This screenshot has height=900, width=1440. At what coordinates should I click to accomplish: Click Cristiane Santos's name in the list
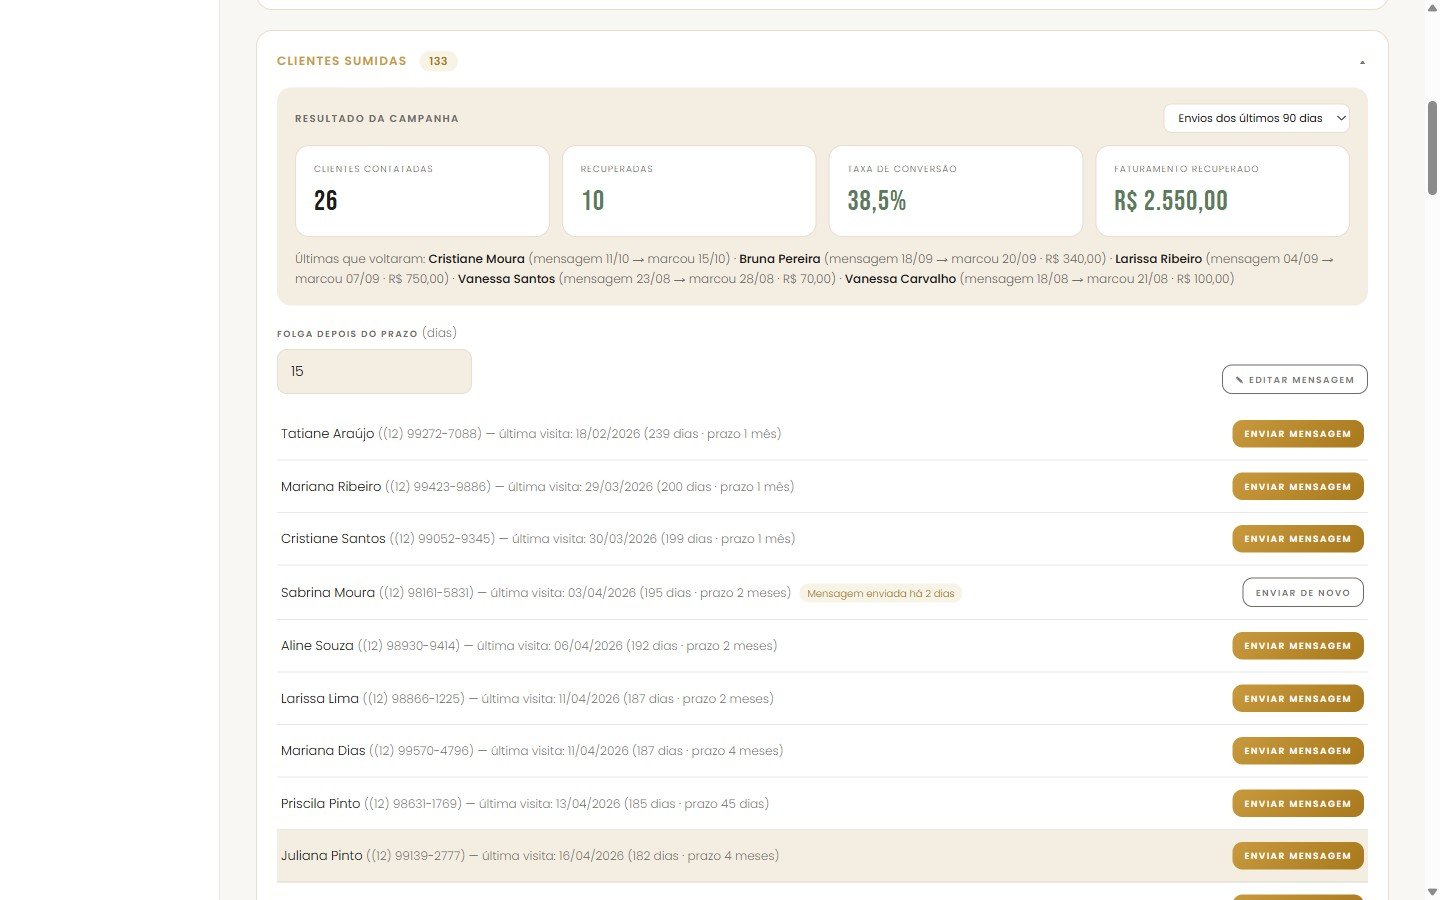point(333,539)
